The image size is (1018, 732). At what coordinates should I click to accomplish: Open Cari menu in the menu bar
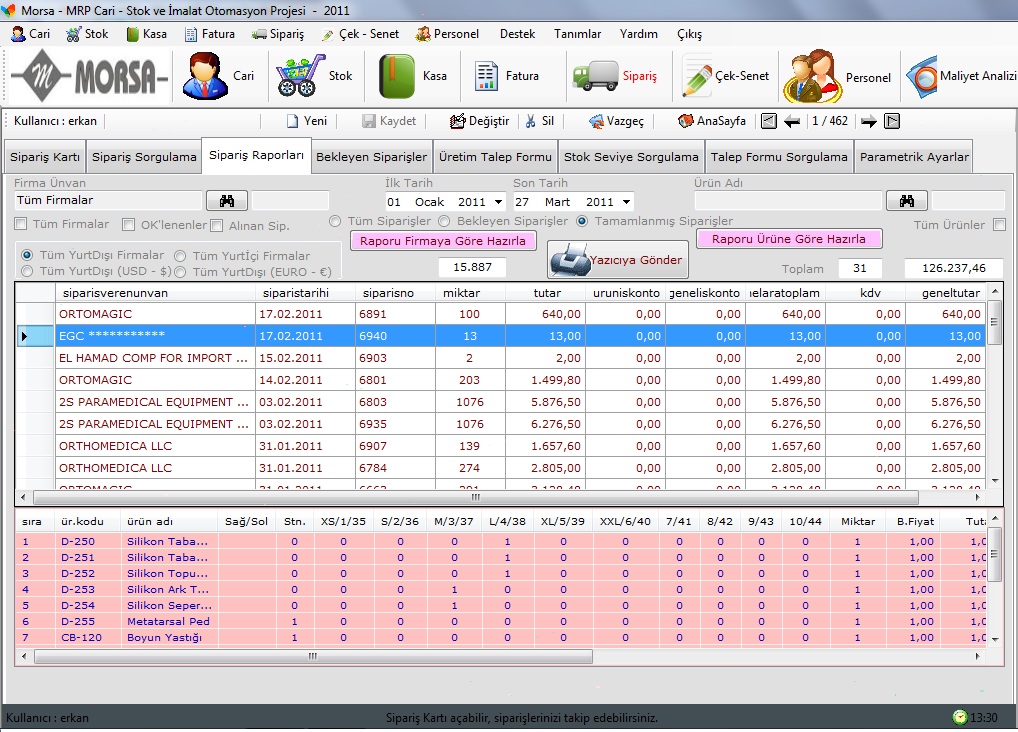(31, 34)
